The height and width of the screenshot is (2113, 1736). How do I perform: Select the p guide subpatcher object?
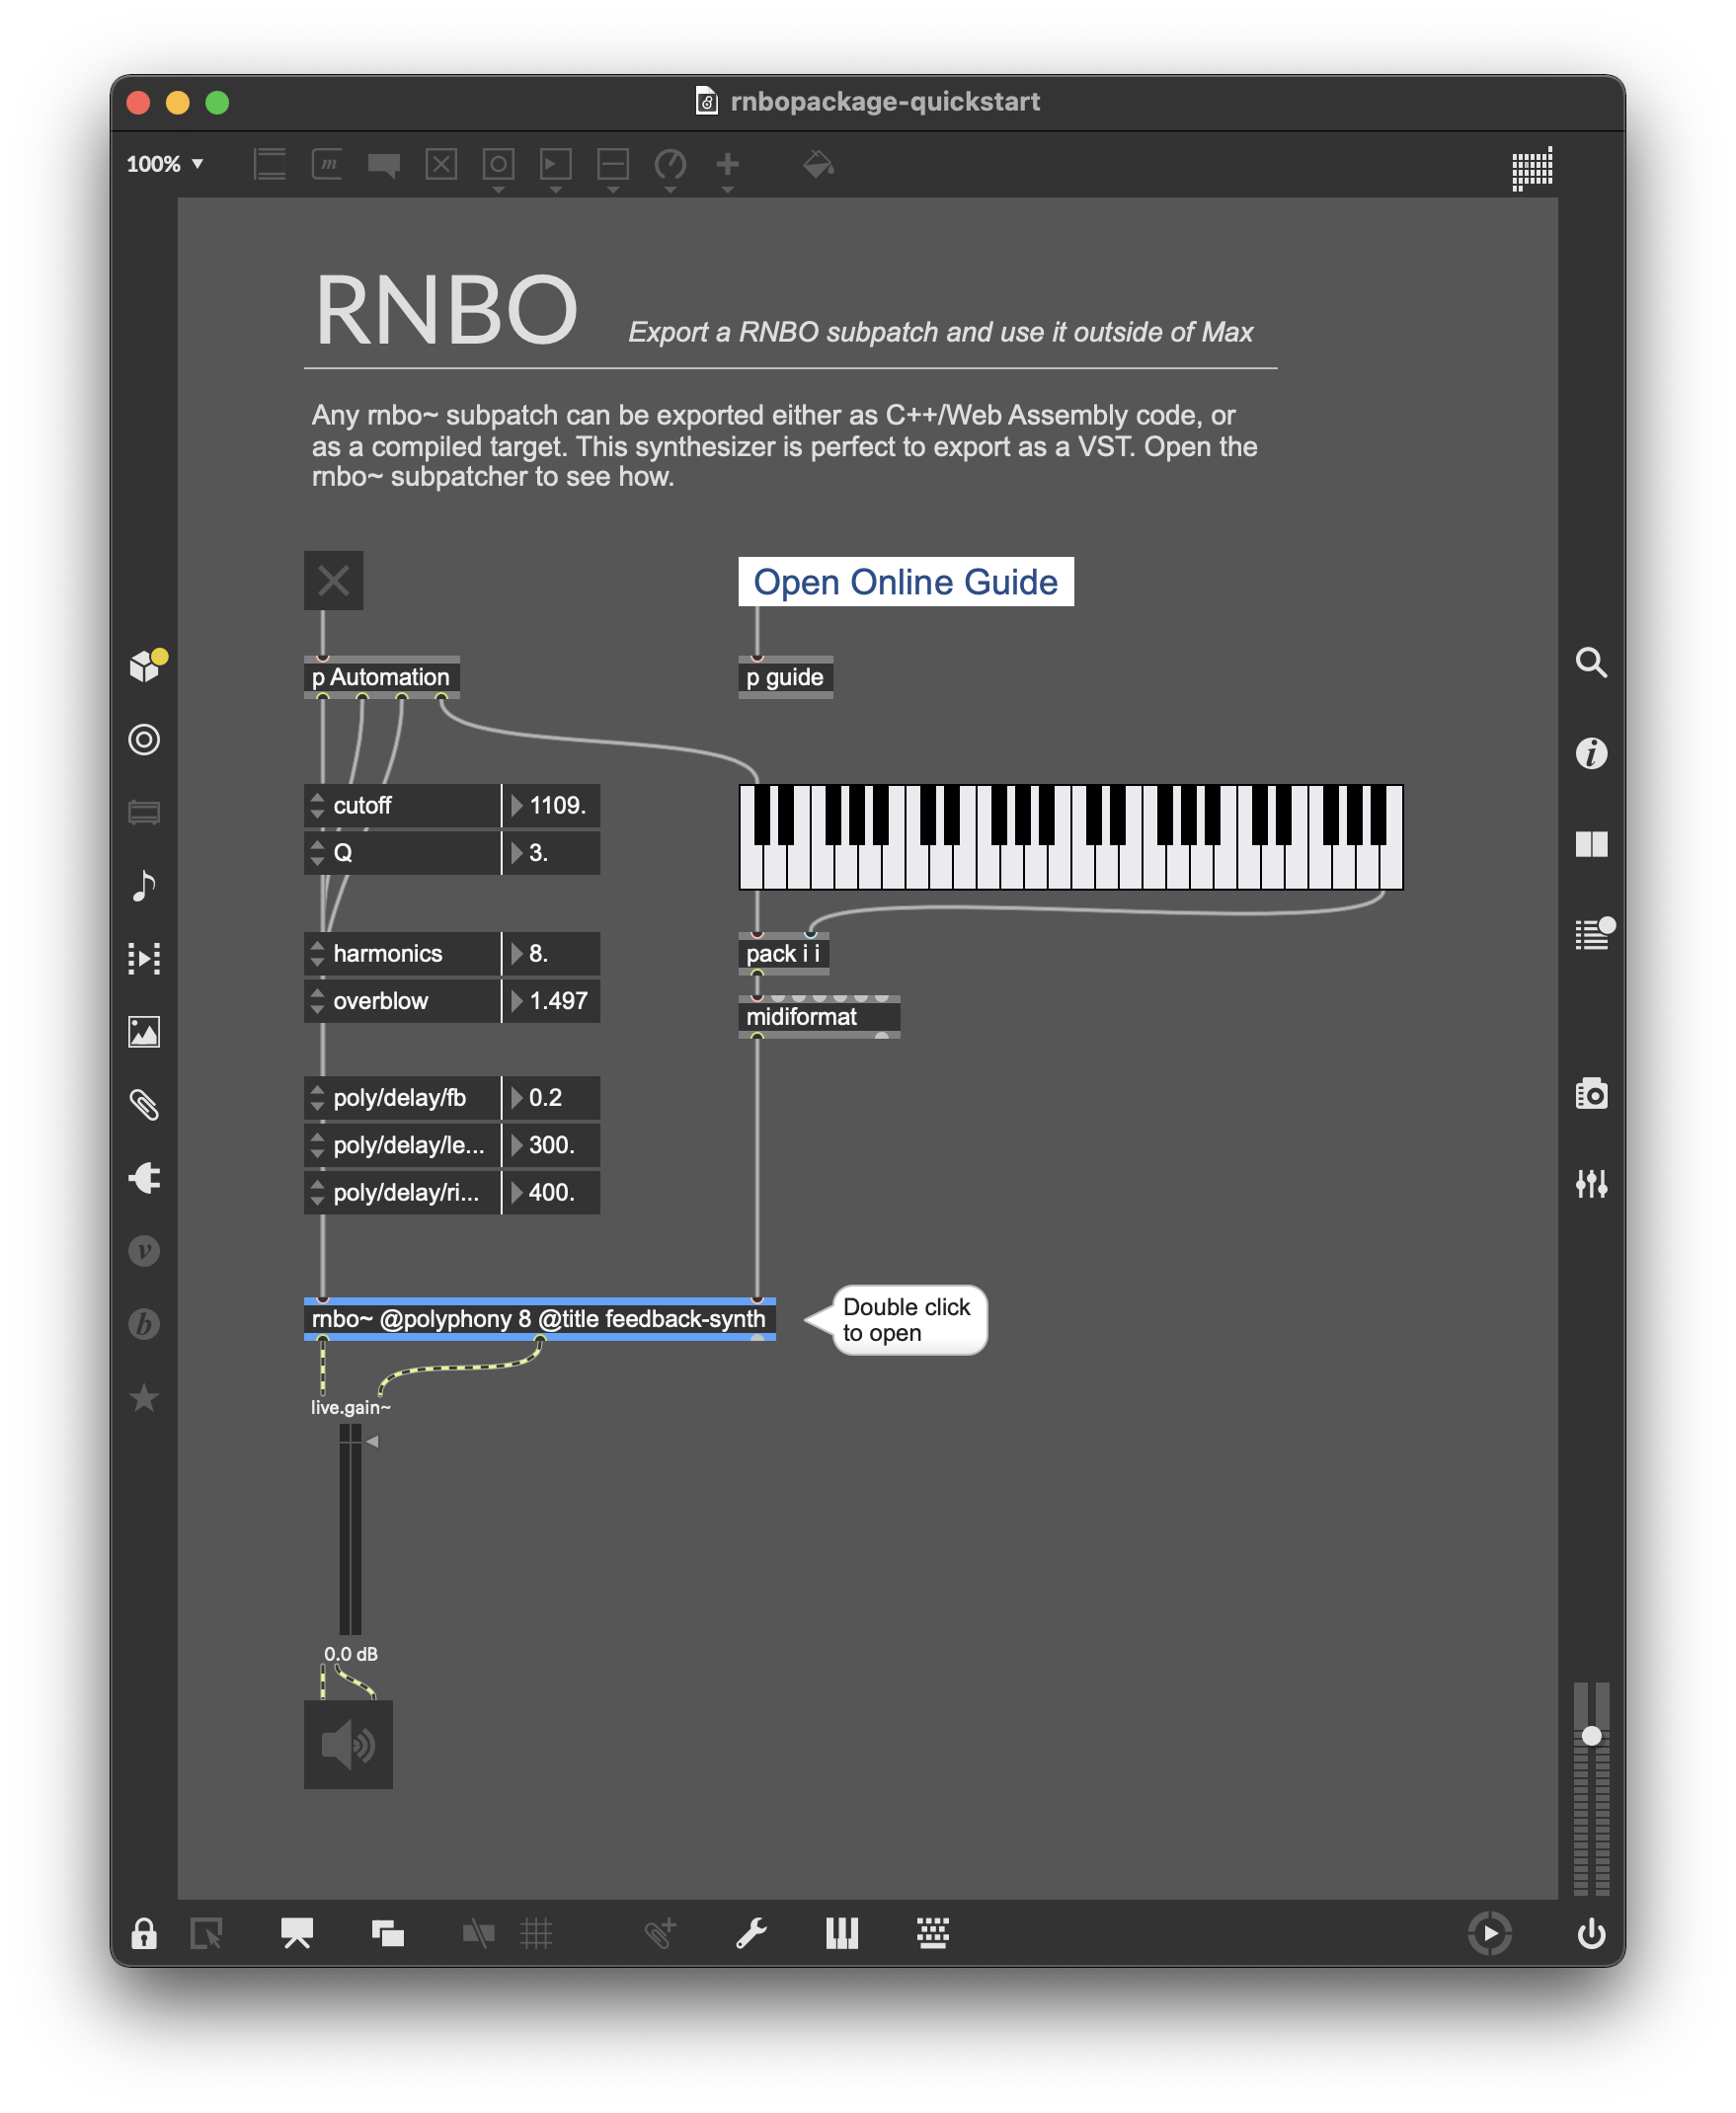click(x=785, y=677)
